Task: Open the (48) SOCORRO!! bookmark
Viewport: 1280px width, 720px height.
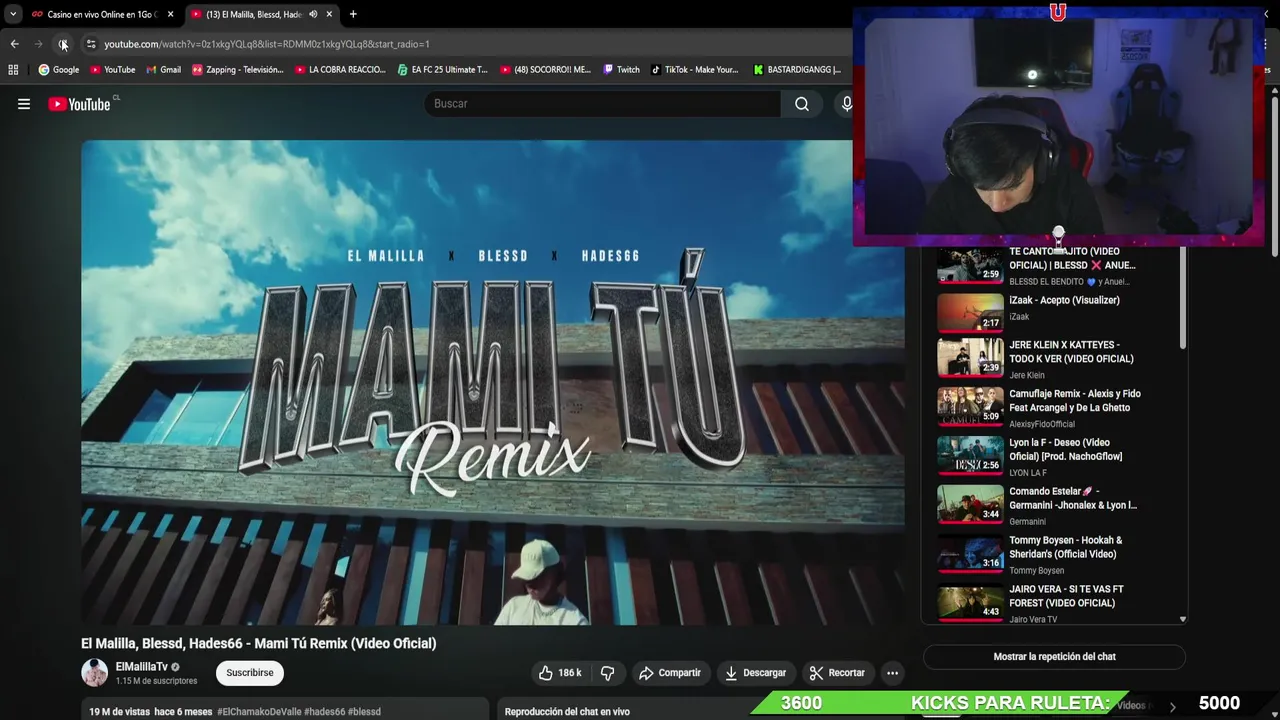Action: 545,70
